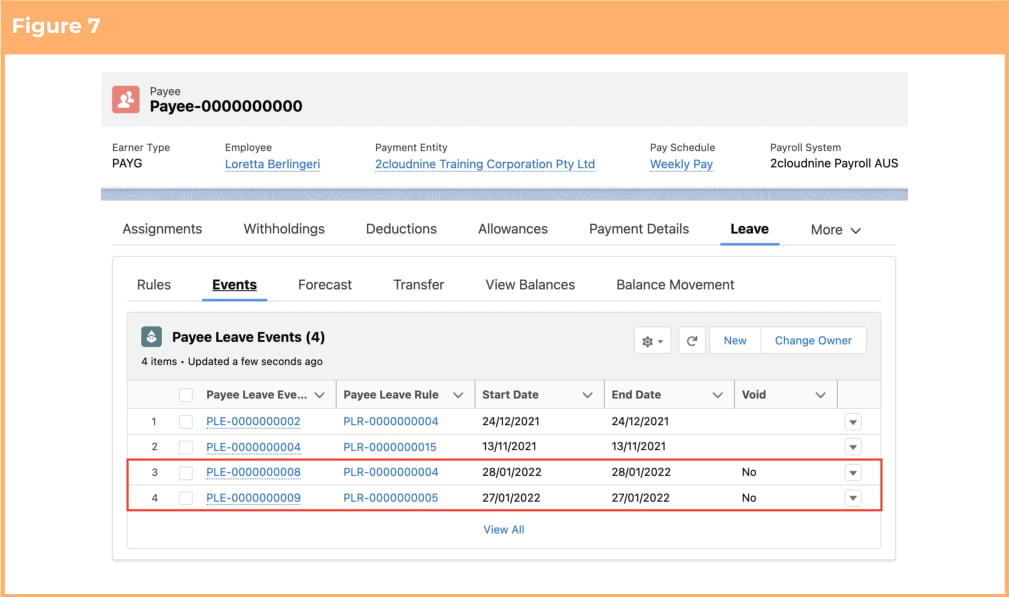Open the View Balances sub-tab
The width and height of the screenshot is (1009, 597).
(x=530, y=285)
